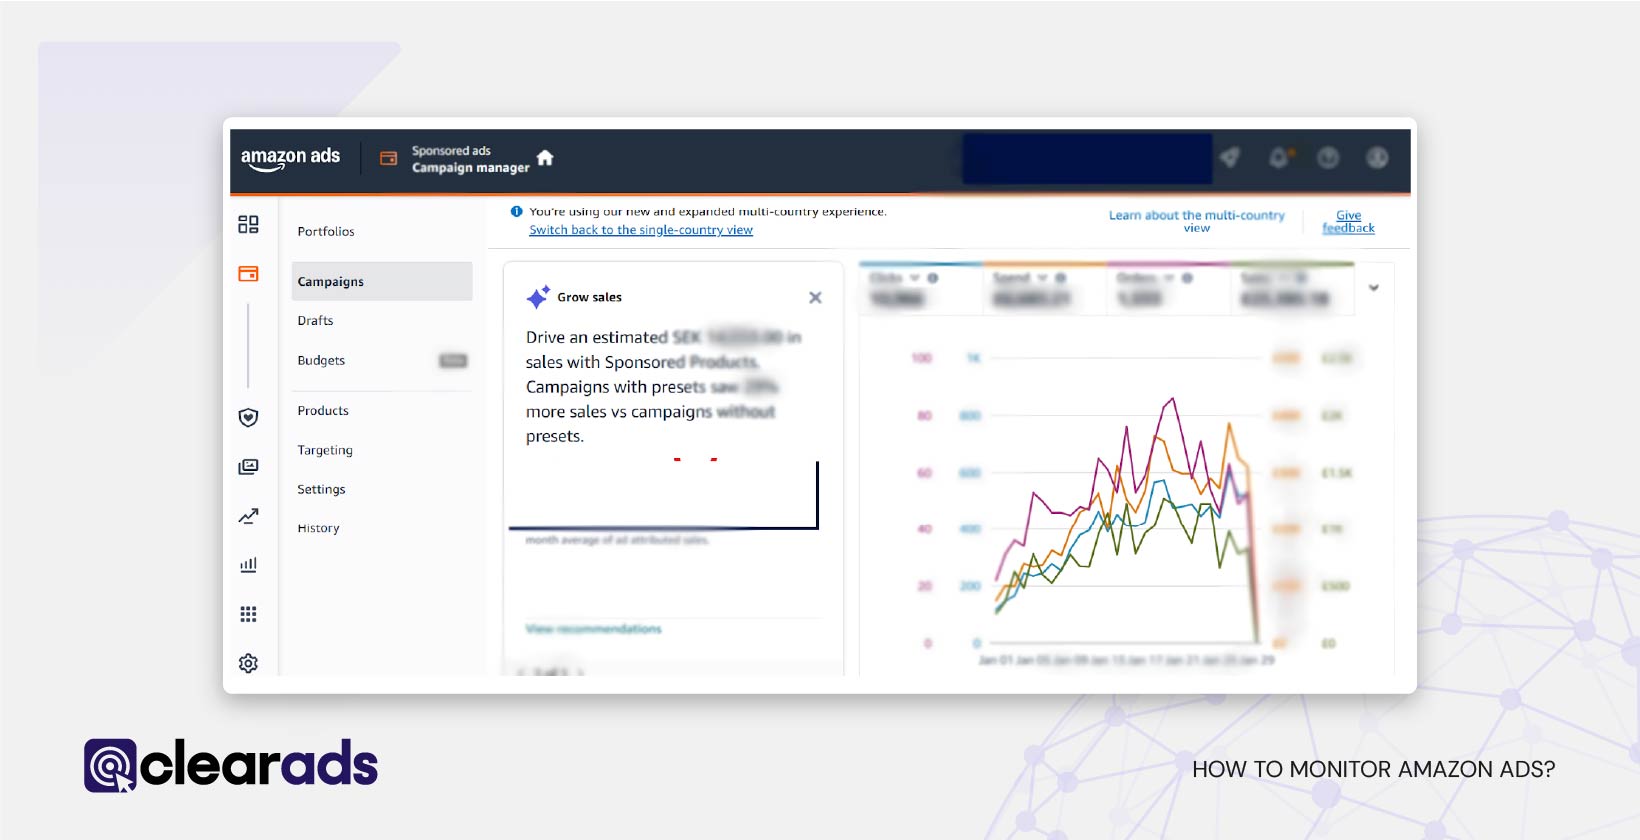This screenshot has width=1640, height=840.
Task: Open the shield brand protection sidebar icon
Action: coord(248,417)
